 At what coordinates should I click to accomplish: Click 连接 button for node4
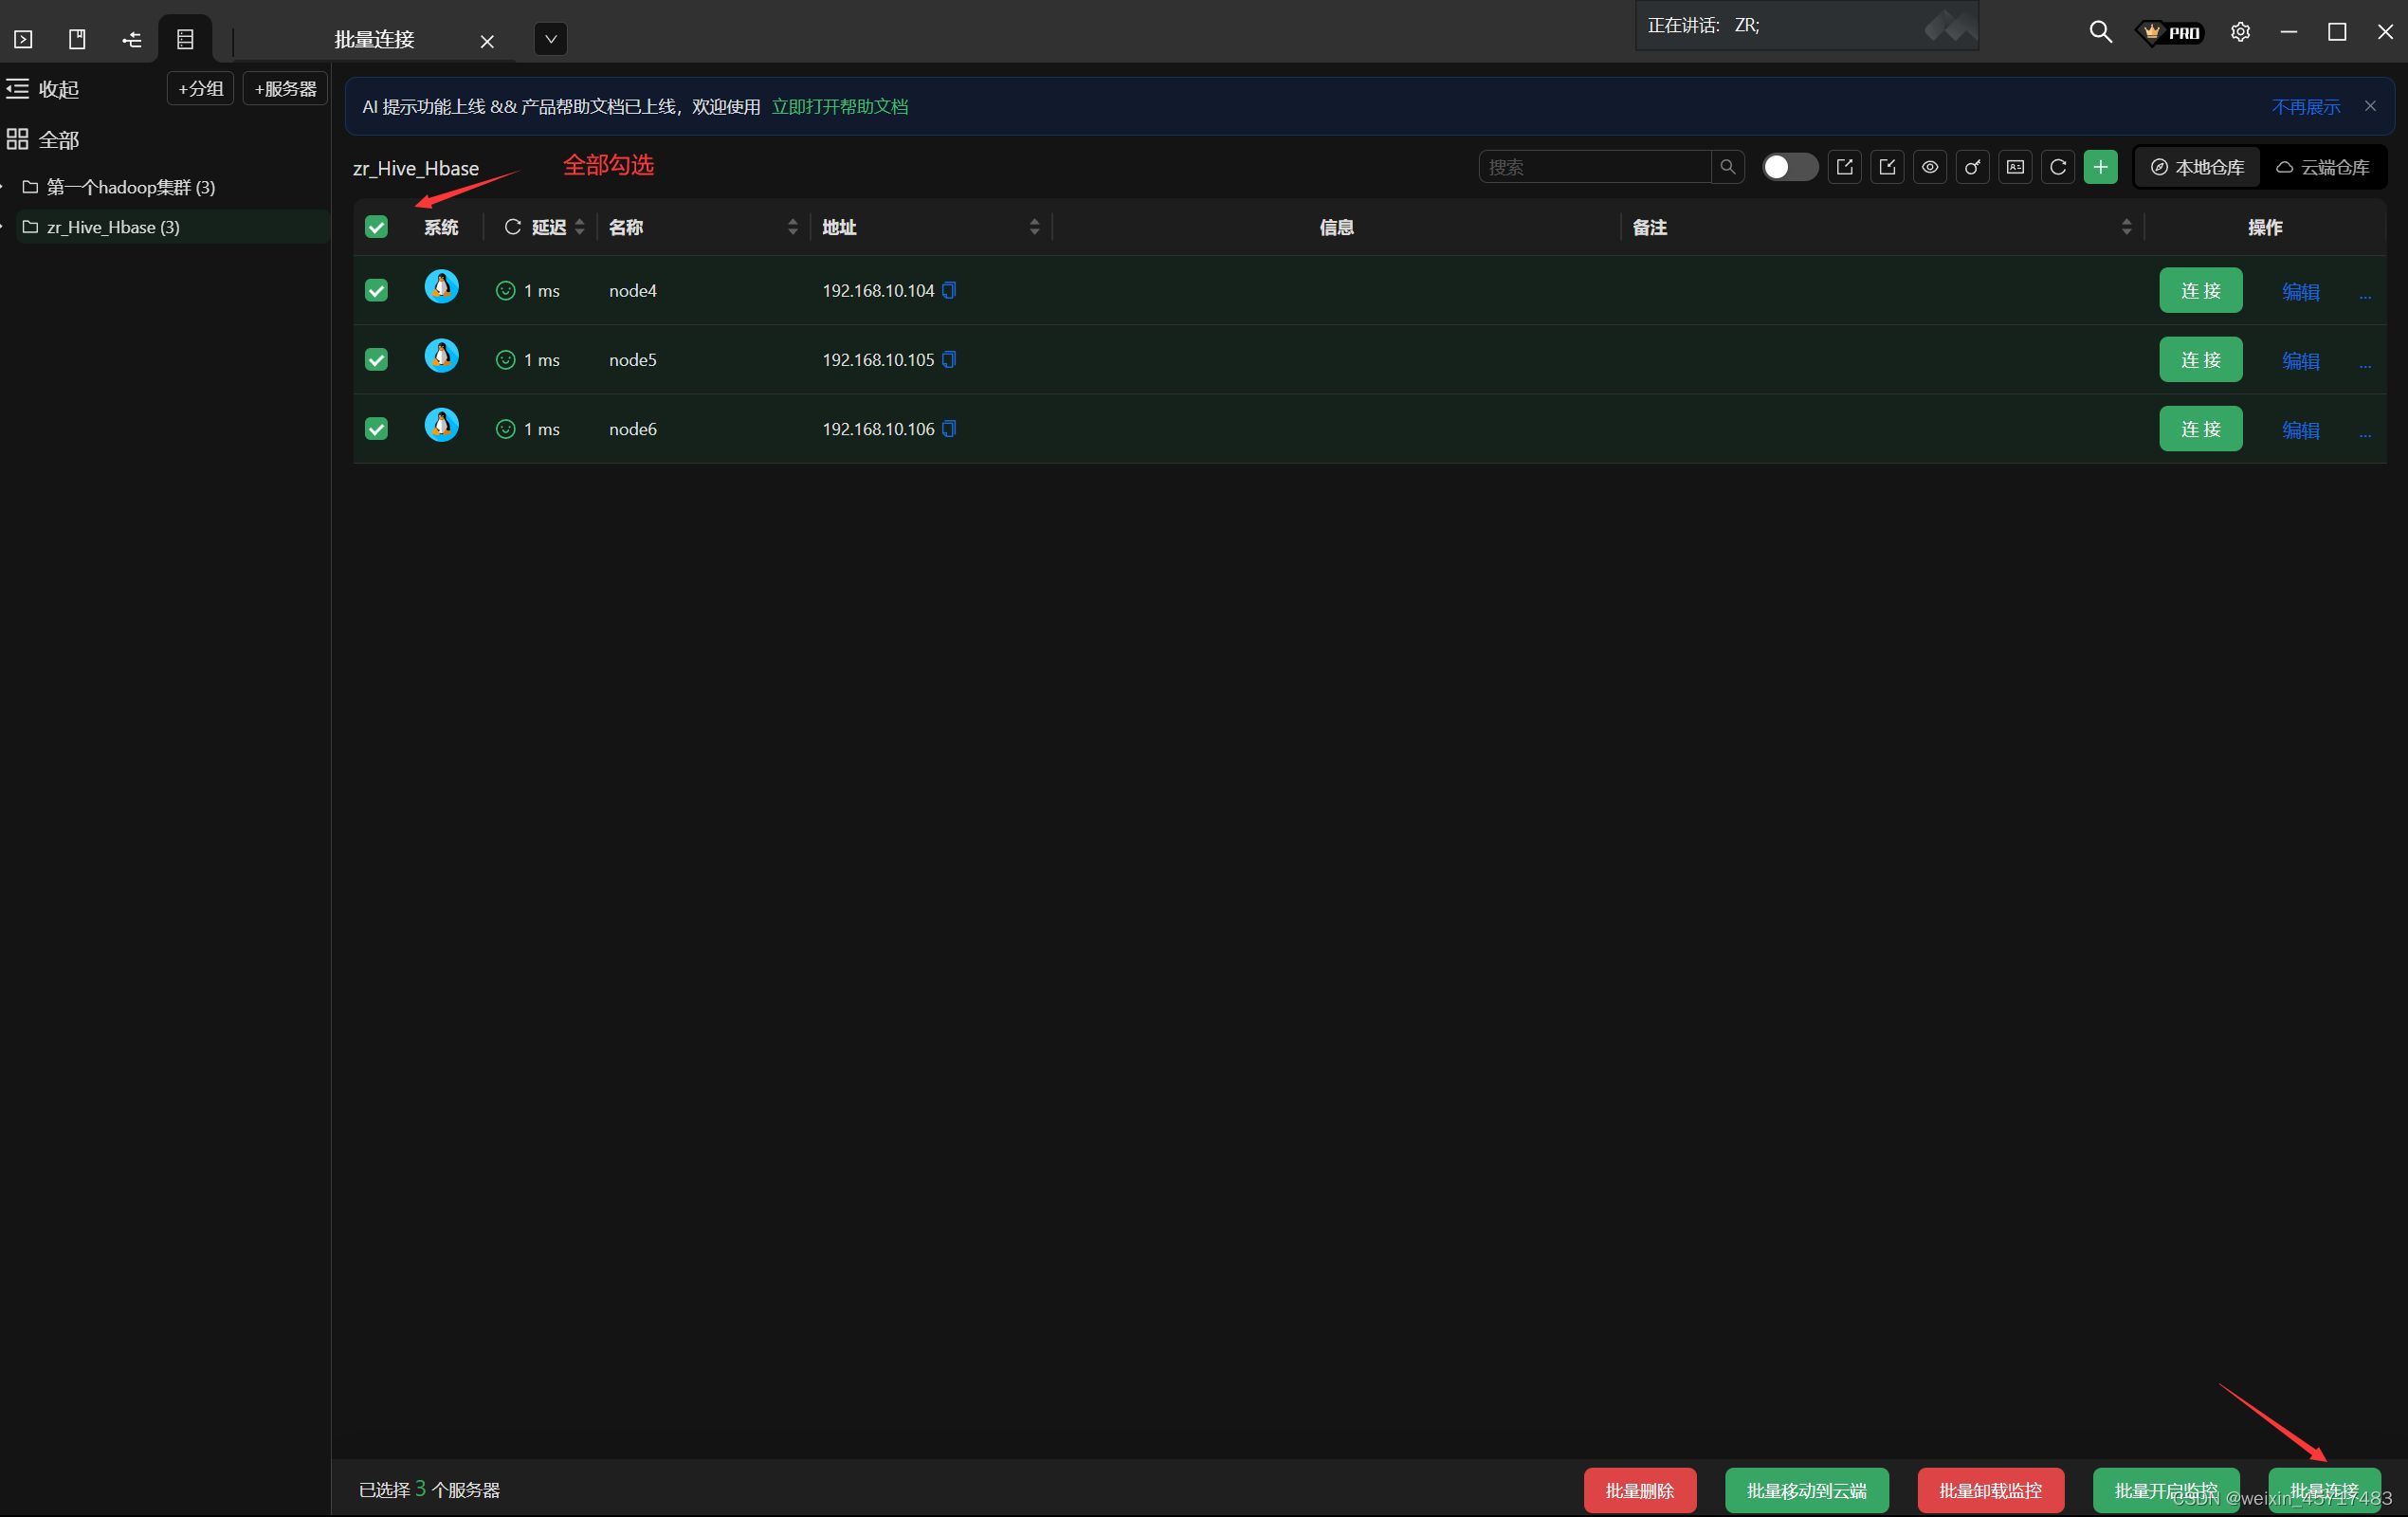[x=2200, y=290]
